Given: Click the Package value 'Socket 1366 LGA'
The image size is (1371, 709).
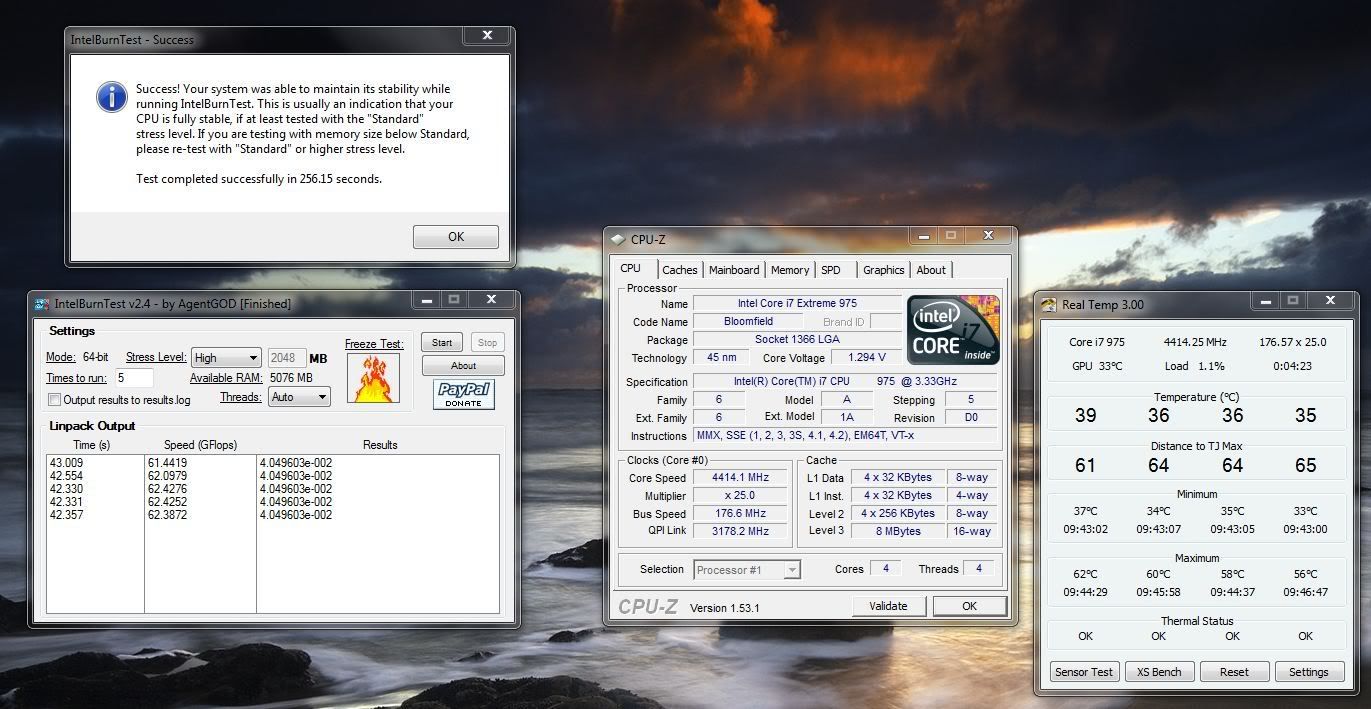Looking at the screenshot, I should click(798, 340).
